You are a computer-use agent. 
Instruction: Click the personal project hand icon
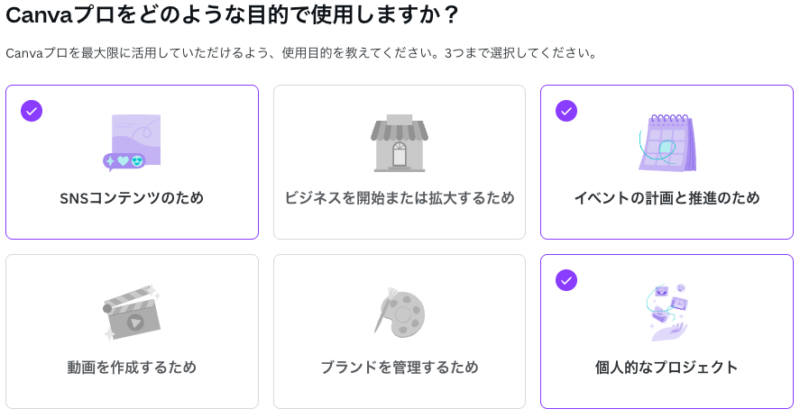668,312
